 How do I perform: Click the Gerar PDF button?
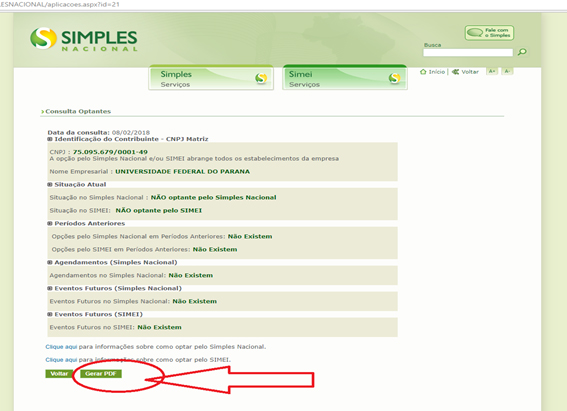(x=101, y=374)
